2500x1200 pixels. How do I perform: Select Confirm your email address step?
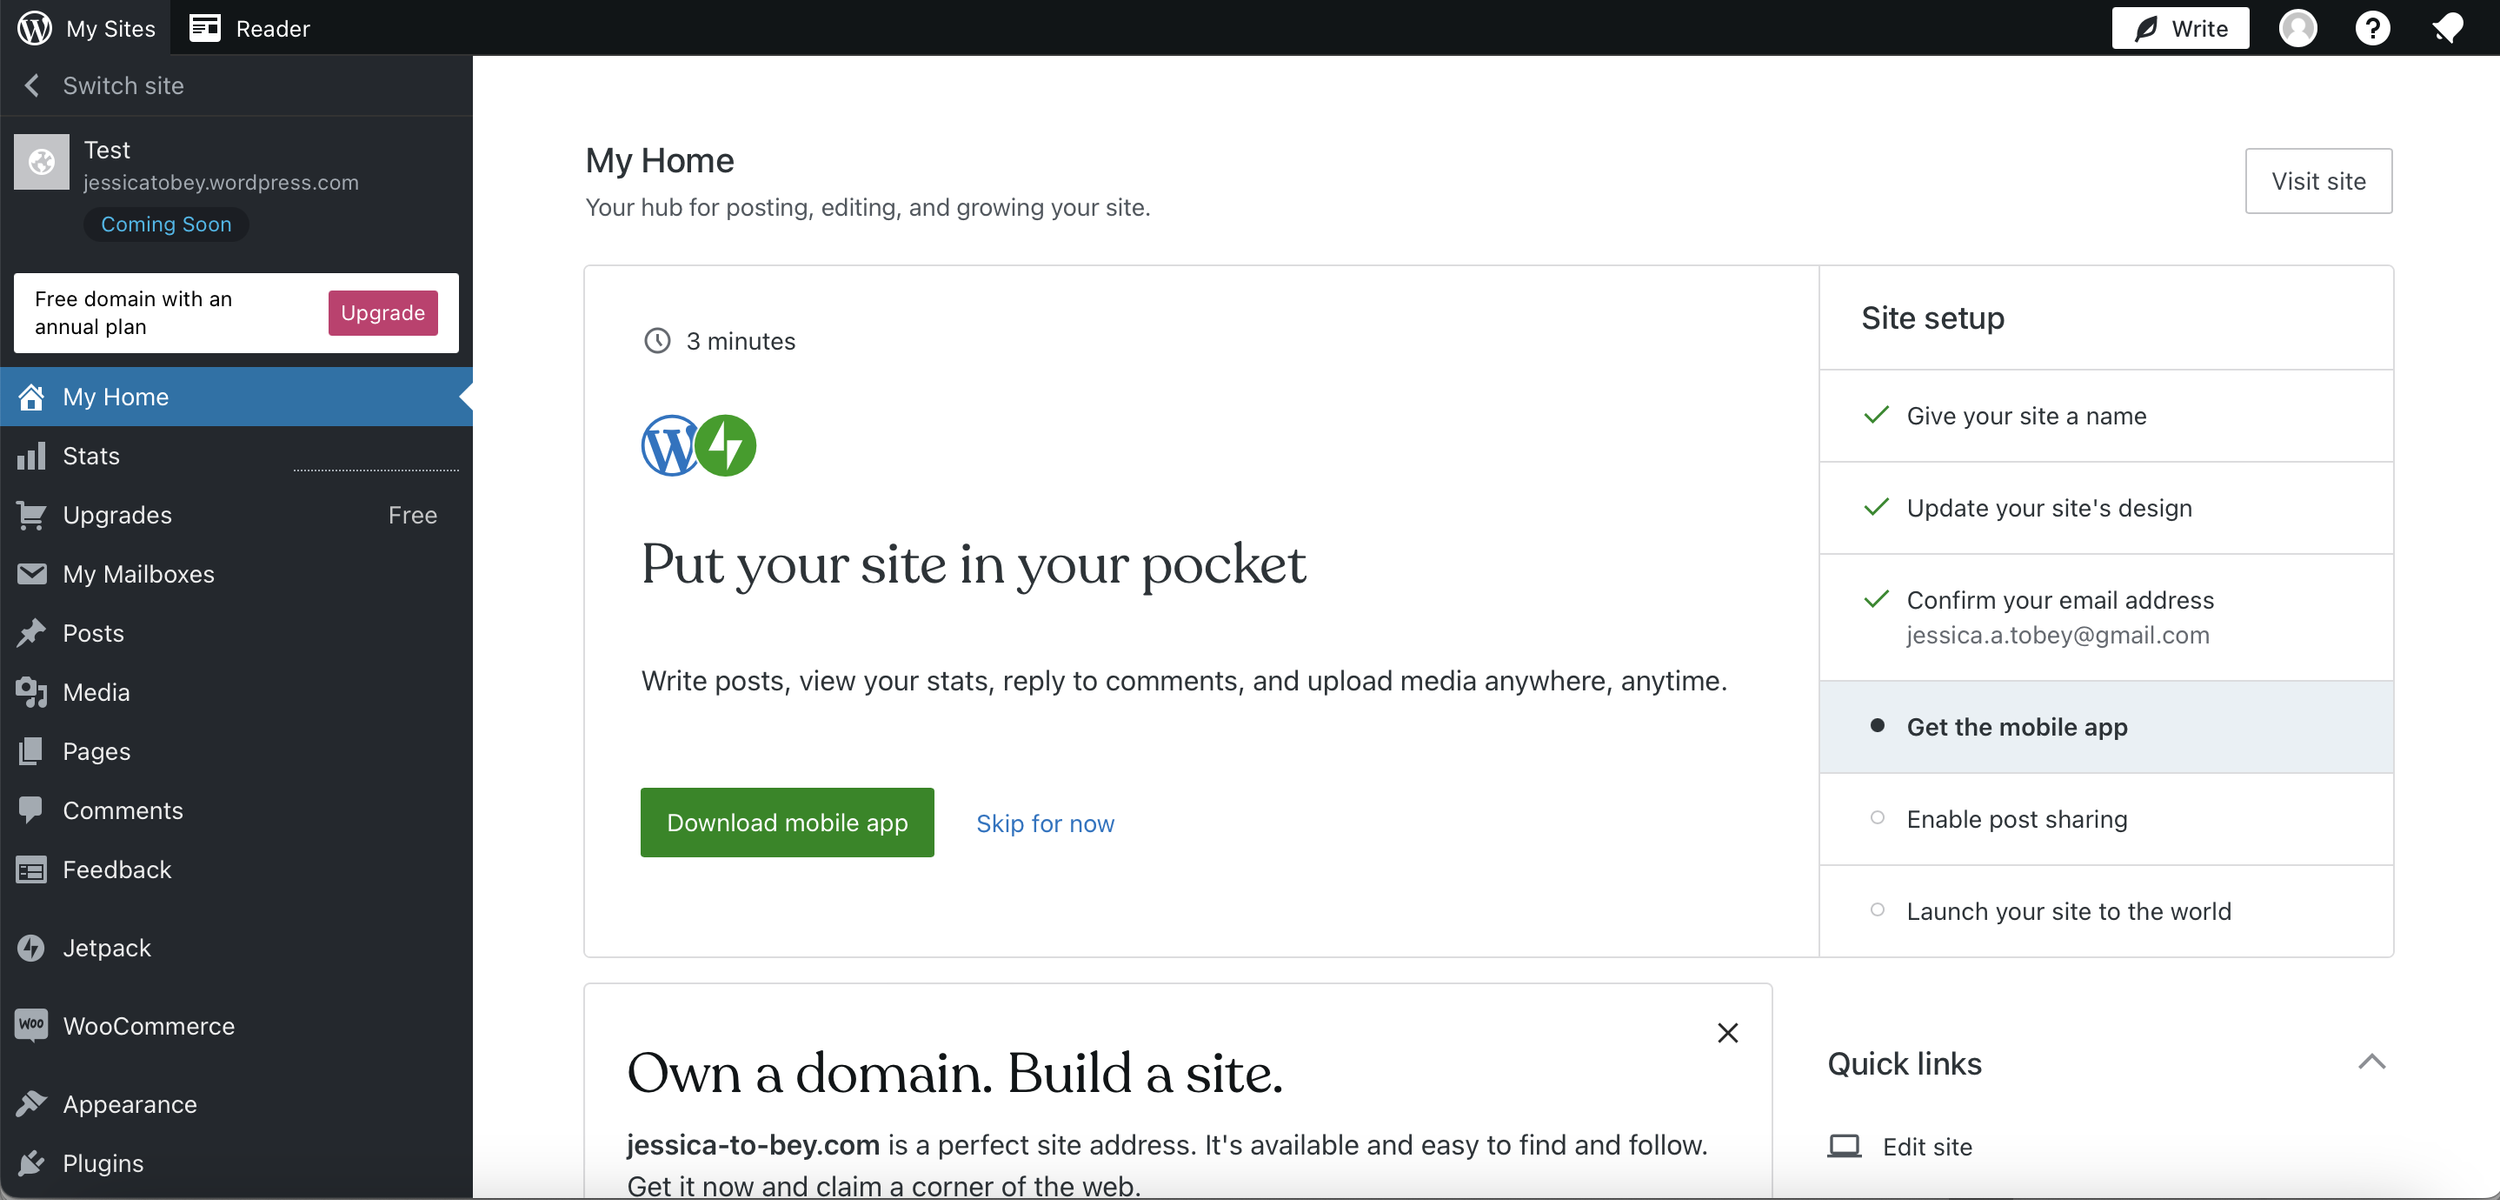pos(2106,617)
